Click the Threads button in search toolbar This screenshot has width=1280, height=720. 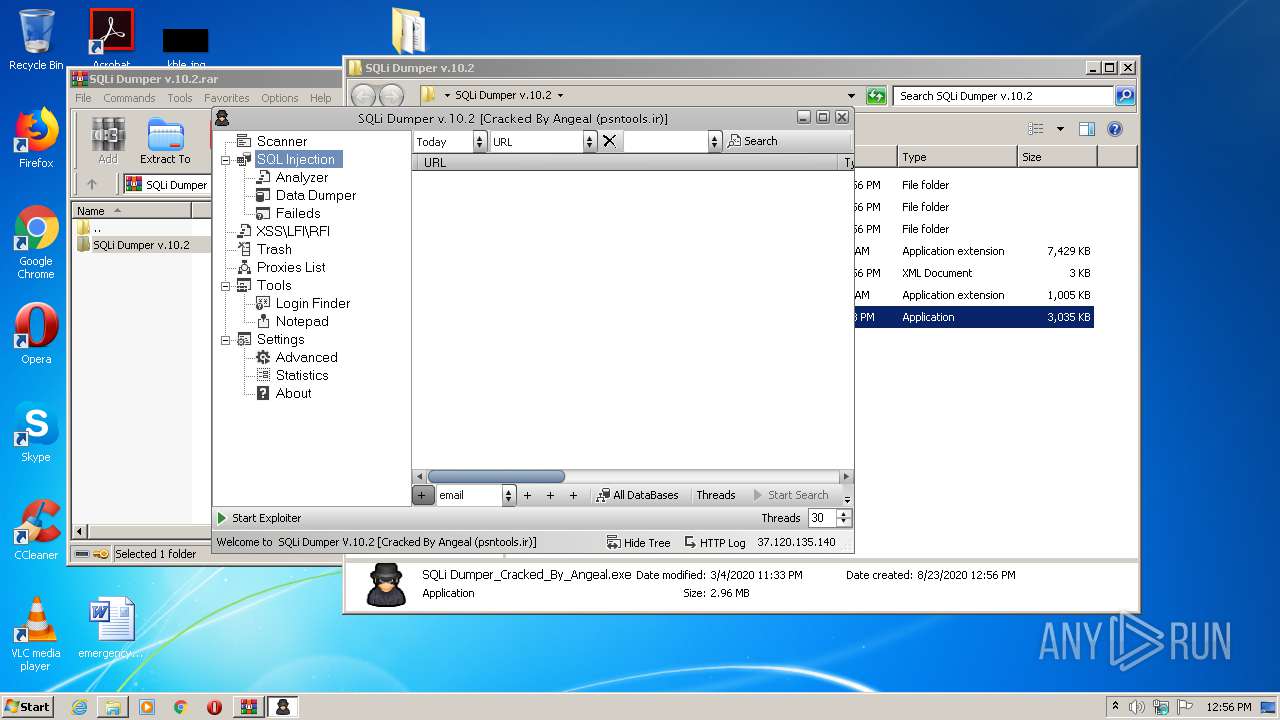716,495
